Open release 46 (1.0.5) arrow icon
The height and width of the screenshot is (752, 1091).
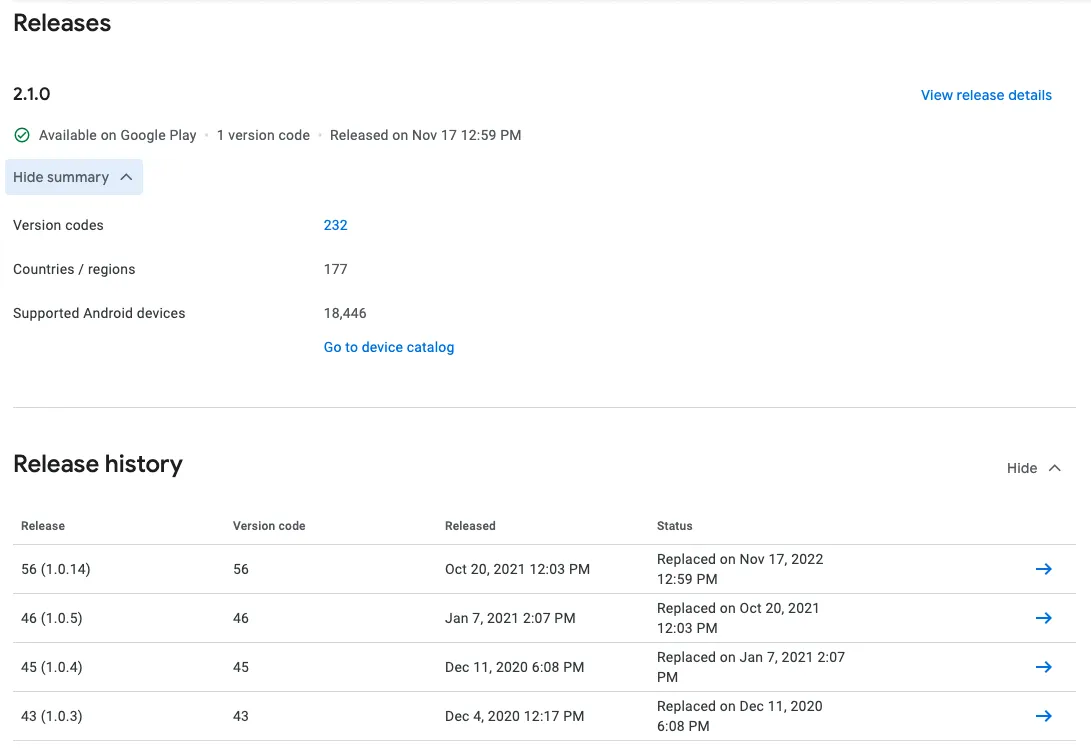1043,618
